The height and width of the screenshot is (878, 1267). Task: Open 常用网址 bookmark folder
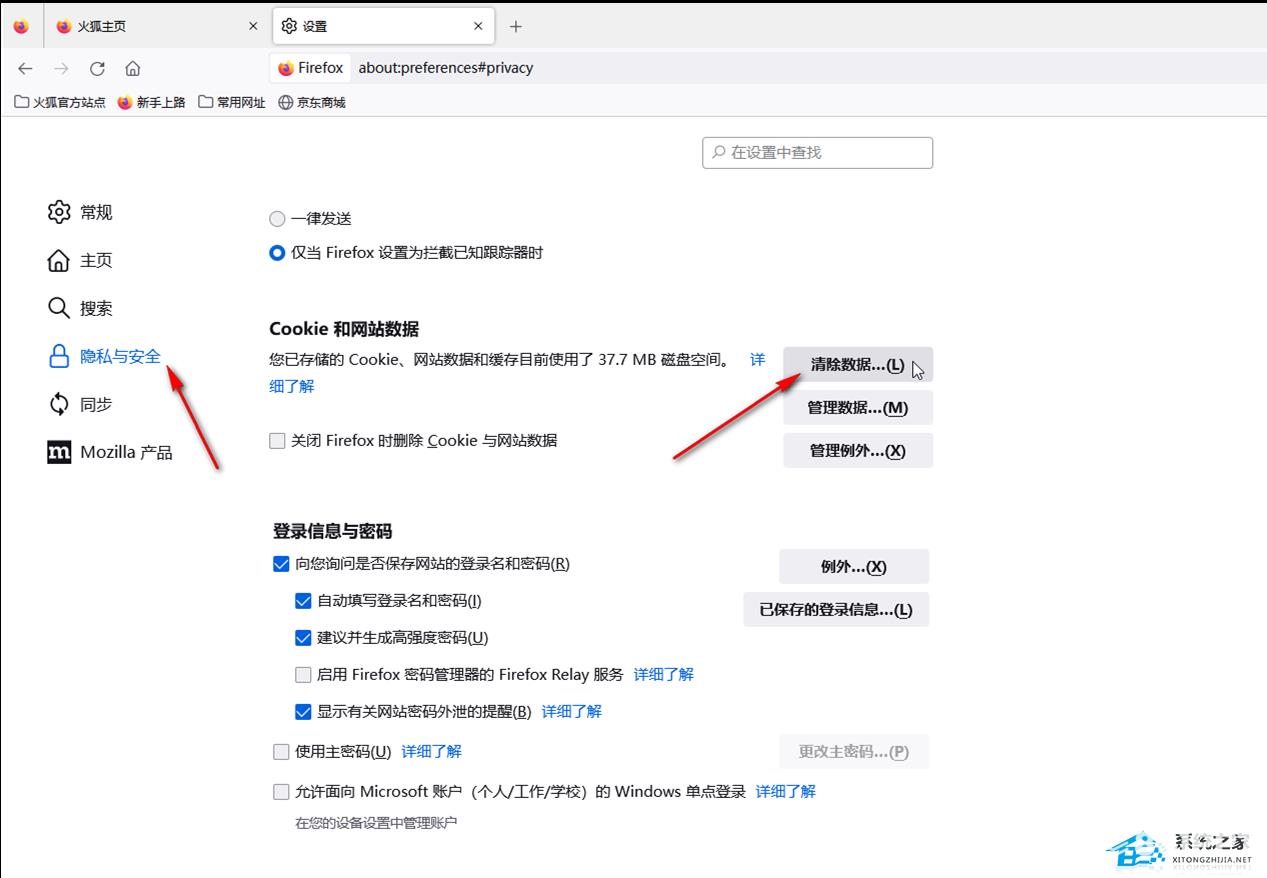pos(232,102)
